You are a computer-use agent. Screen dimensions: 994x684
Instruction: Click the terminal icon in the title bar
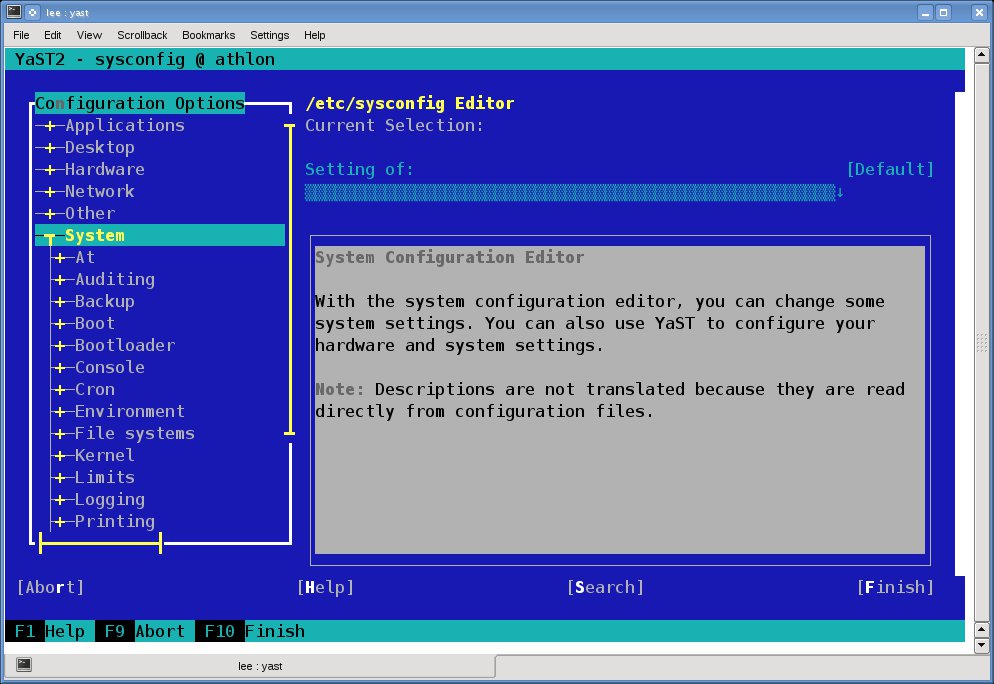(x=12, y=11)
